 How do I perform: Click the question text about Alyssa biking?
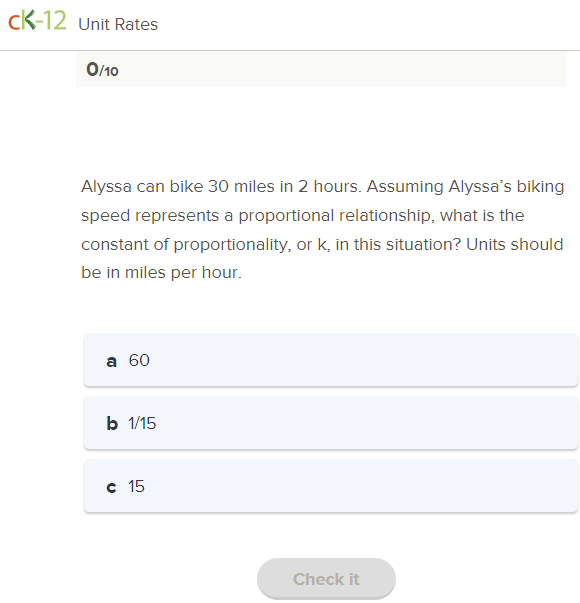point(322,229)
